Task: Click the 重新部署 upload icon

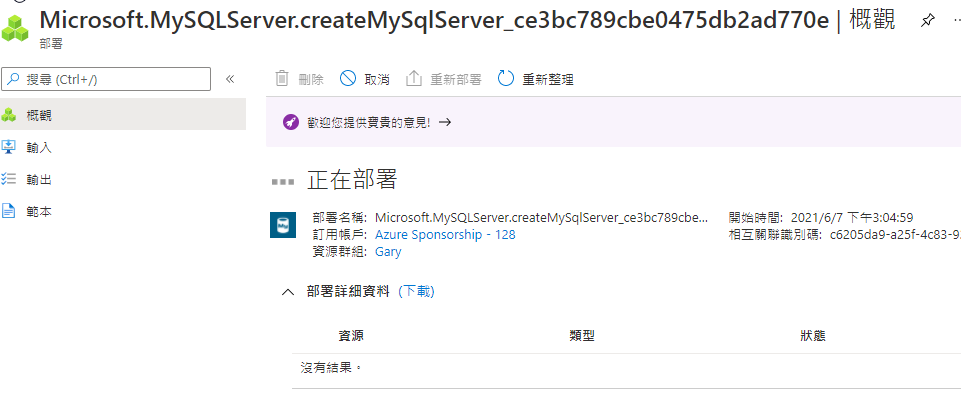Action: coord(414,79)
